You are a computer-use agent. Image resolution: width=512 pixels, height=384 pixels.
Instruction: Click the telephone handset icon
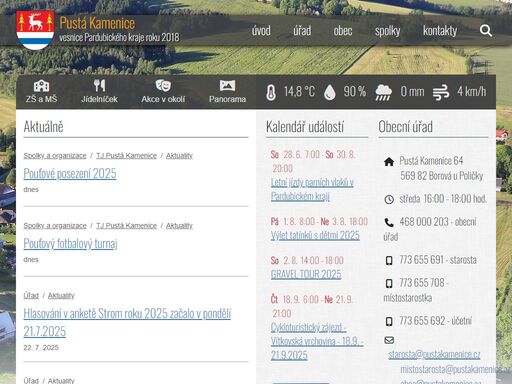[x=389, y=222]
